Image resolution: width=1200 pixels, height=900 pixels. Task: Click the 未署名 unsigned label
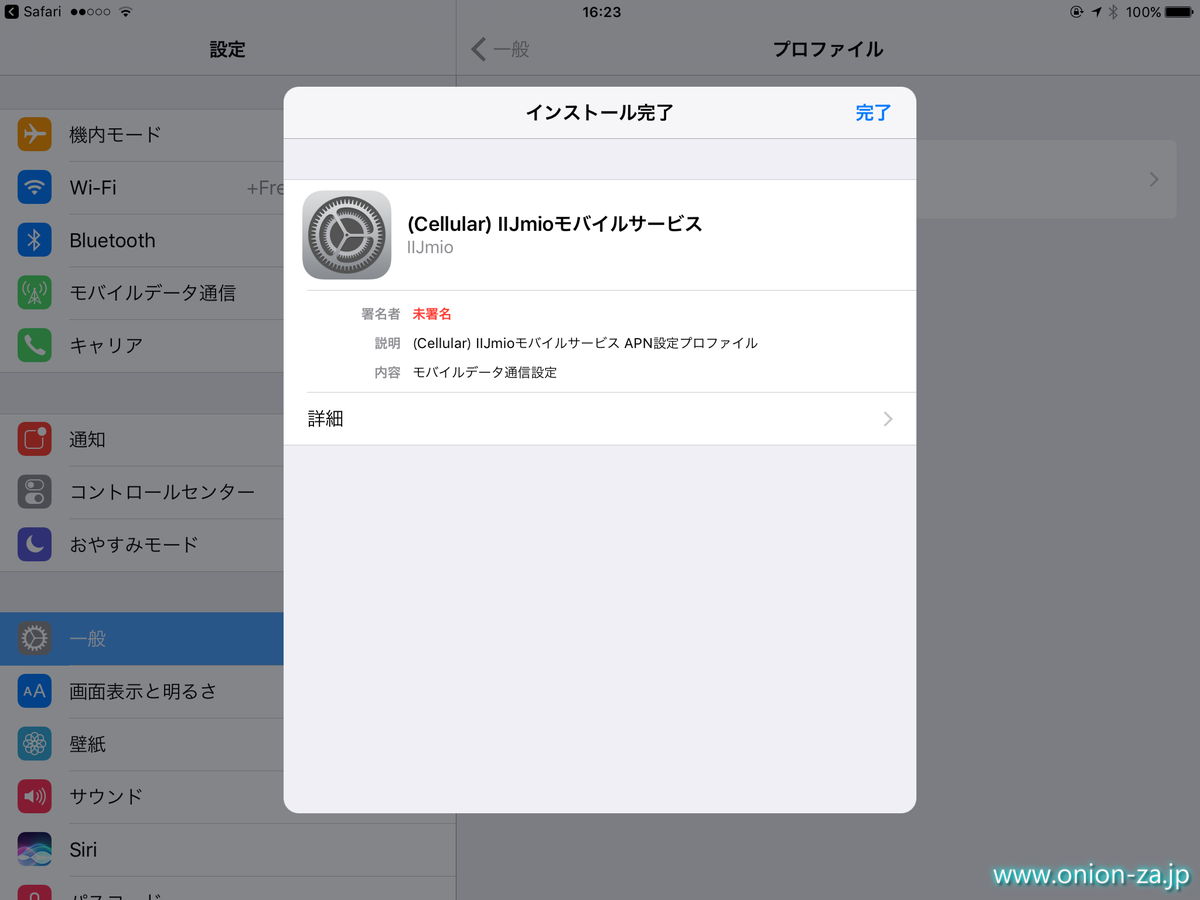click(x=432, y=314)
